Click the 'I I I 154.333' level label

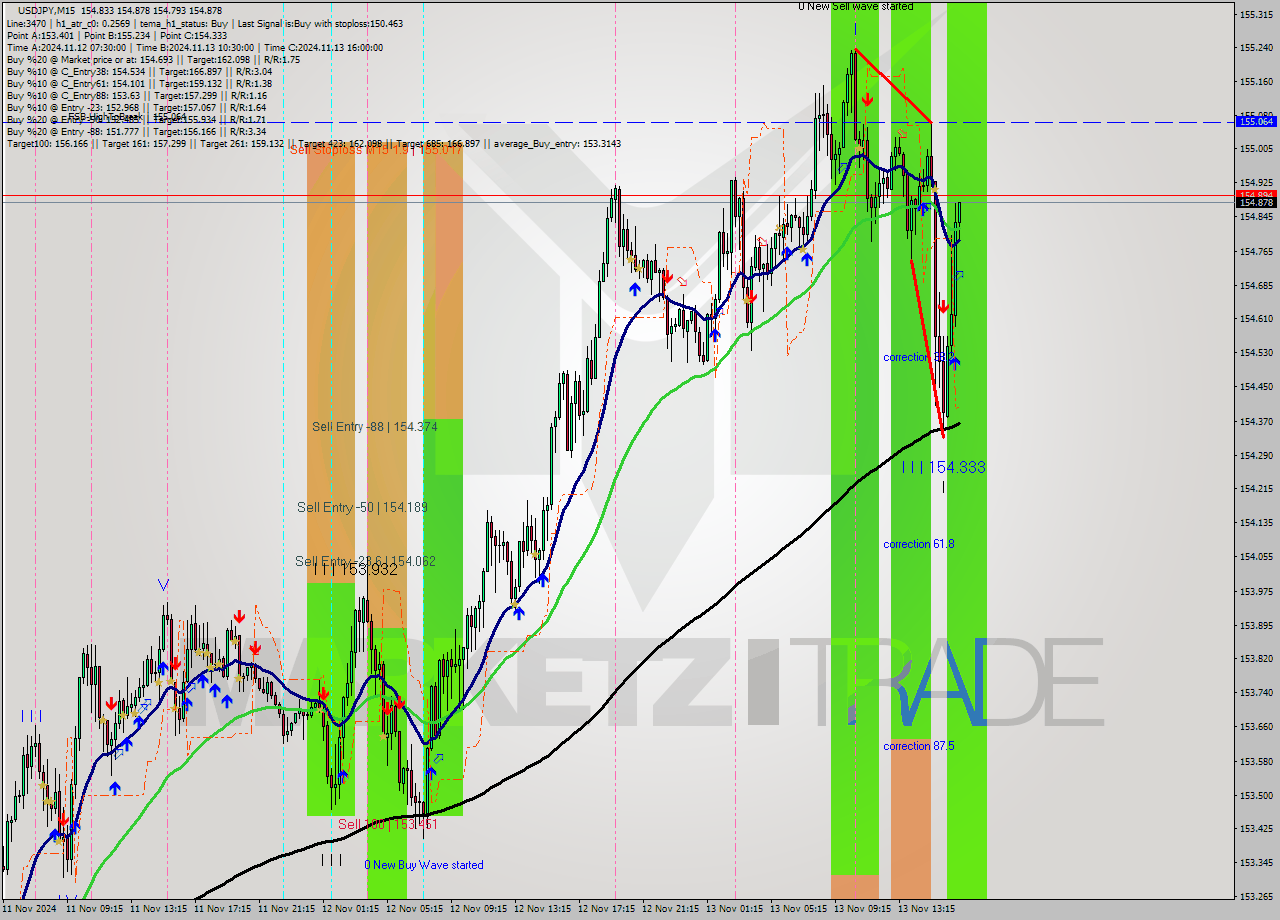(943, 467)
